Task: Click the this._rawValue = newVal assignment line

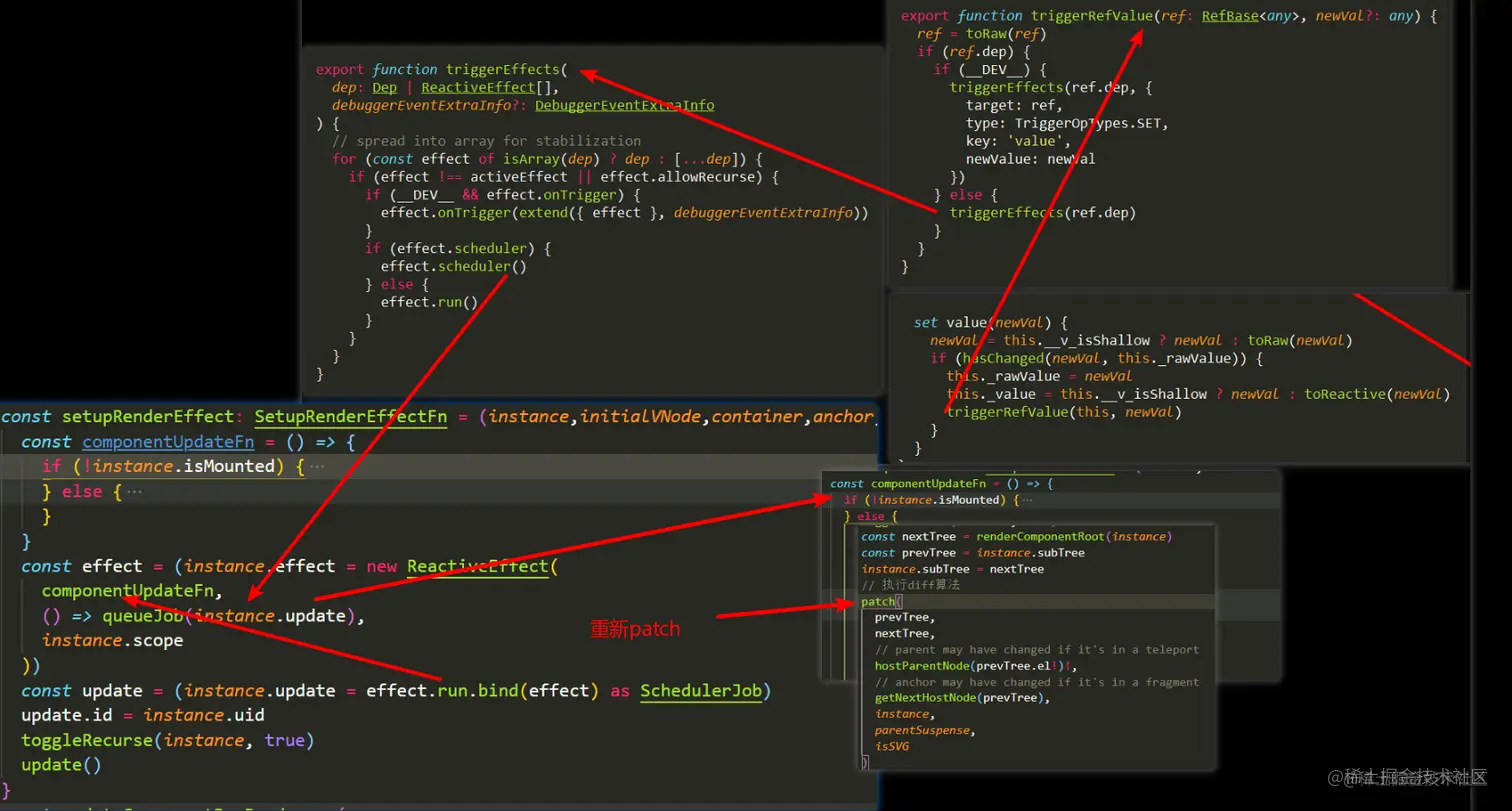Action: click(1039, 376)
